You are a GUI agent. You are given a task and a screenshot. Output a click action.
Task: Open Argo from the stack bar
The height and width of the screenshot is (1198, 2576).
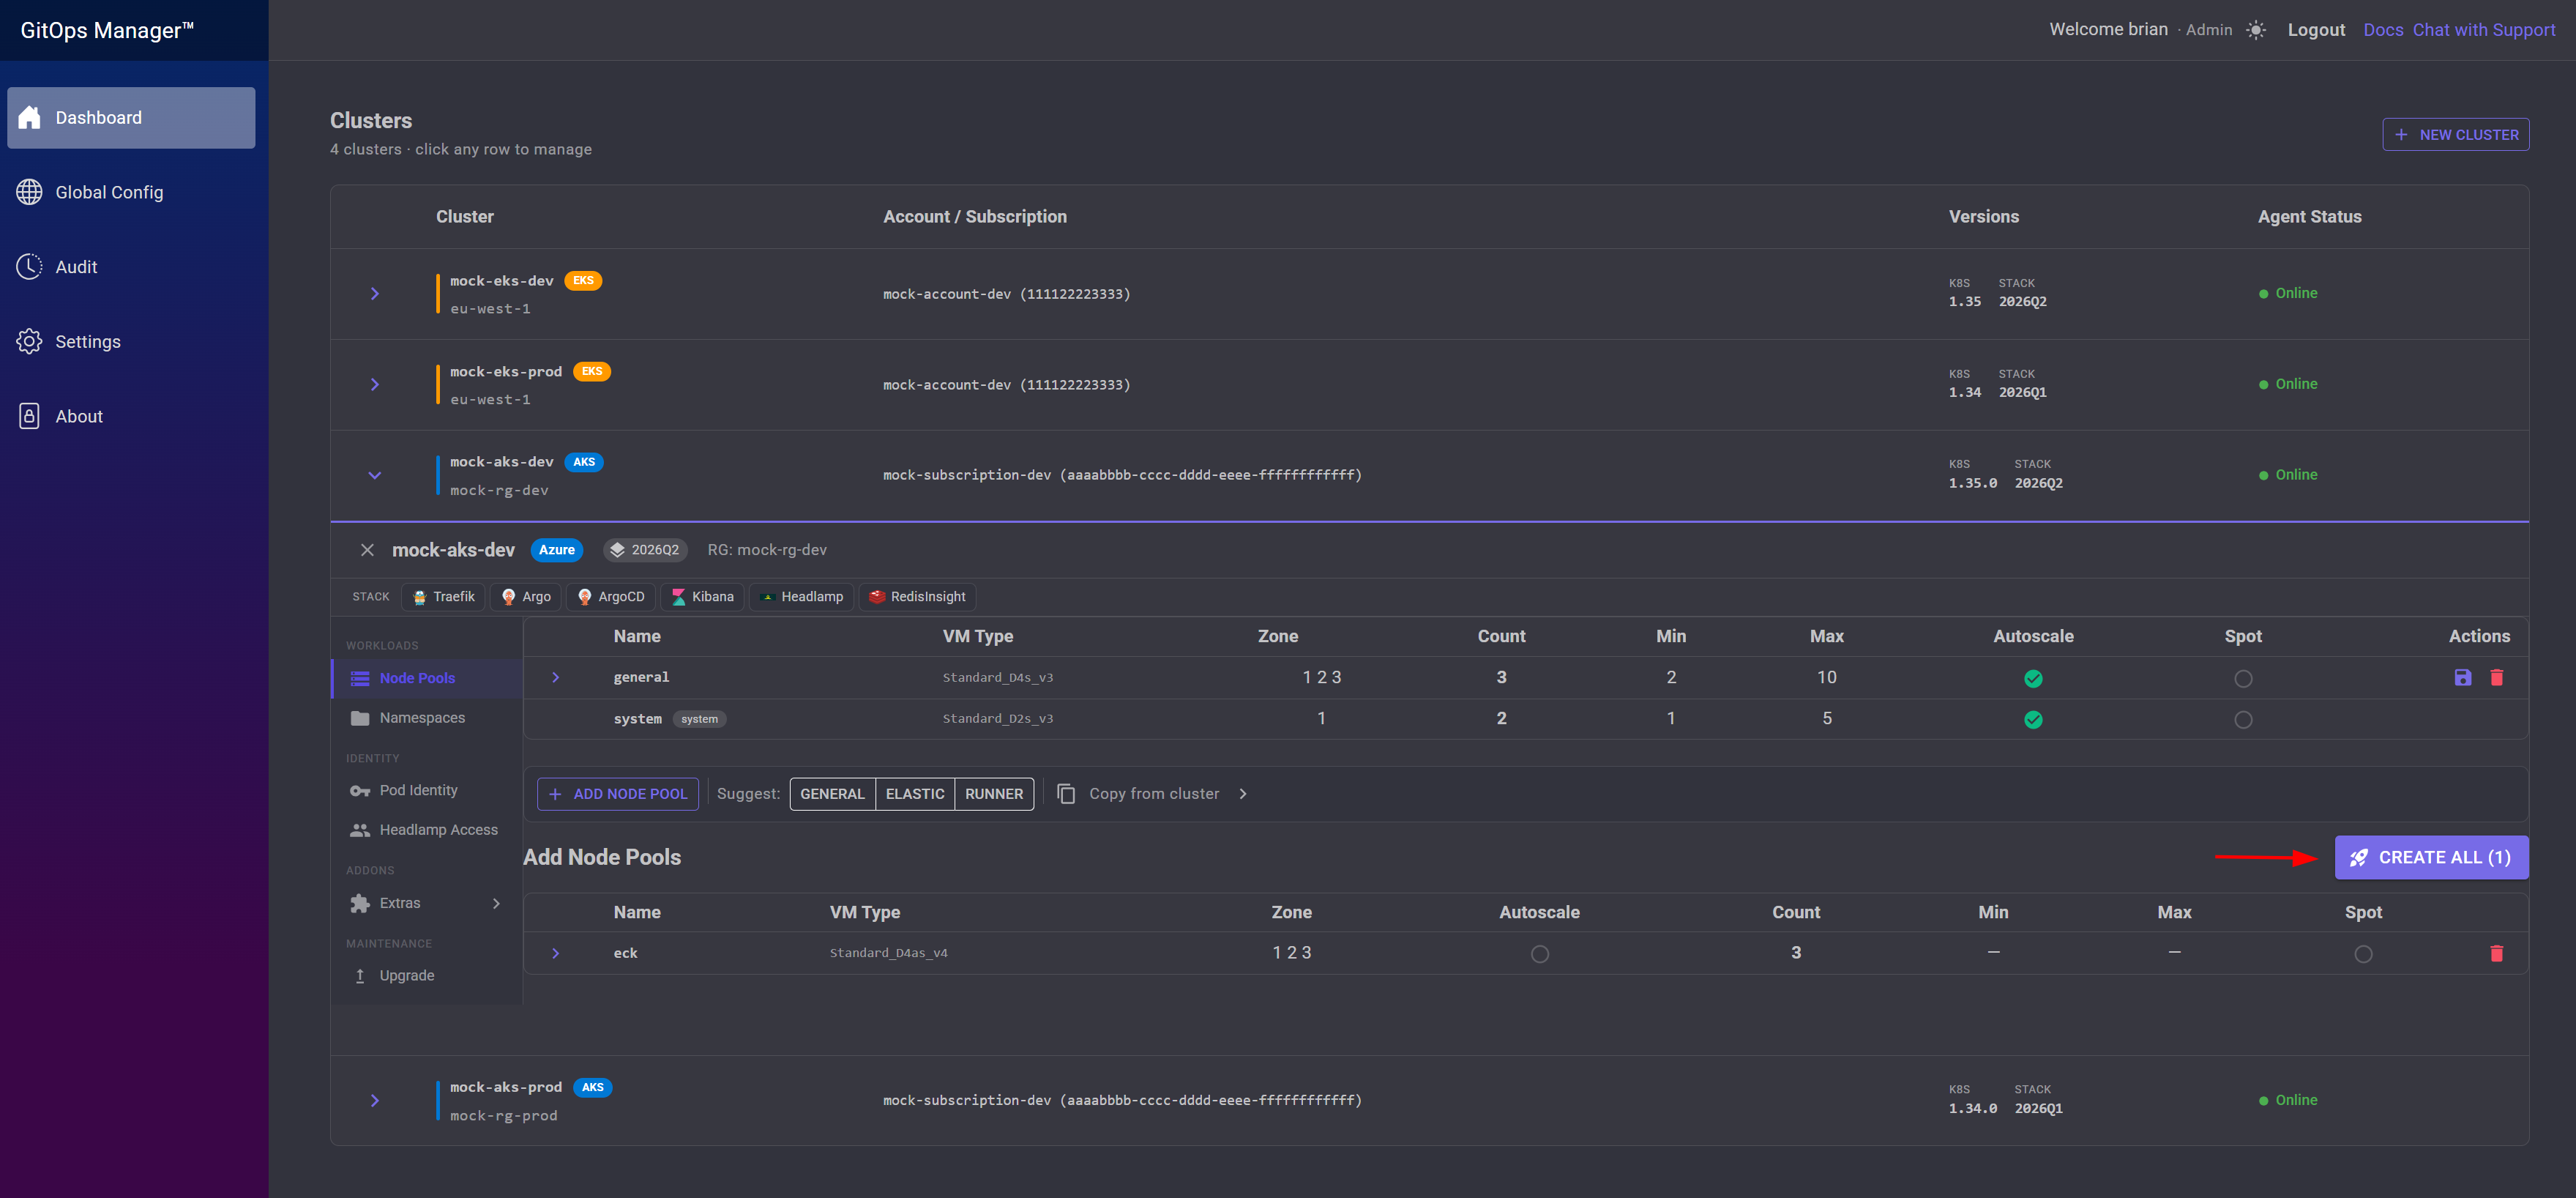[526, 597]
